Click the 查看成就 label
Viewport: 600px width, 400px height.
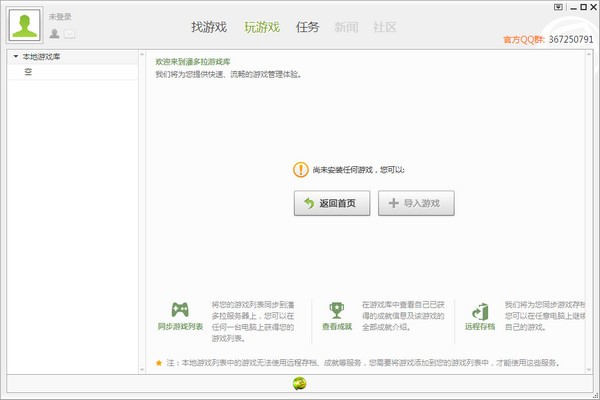[337, 327]
